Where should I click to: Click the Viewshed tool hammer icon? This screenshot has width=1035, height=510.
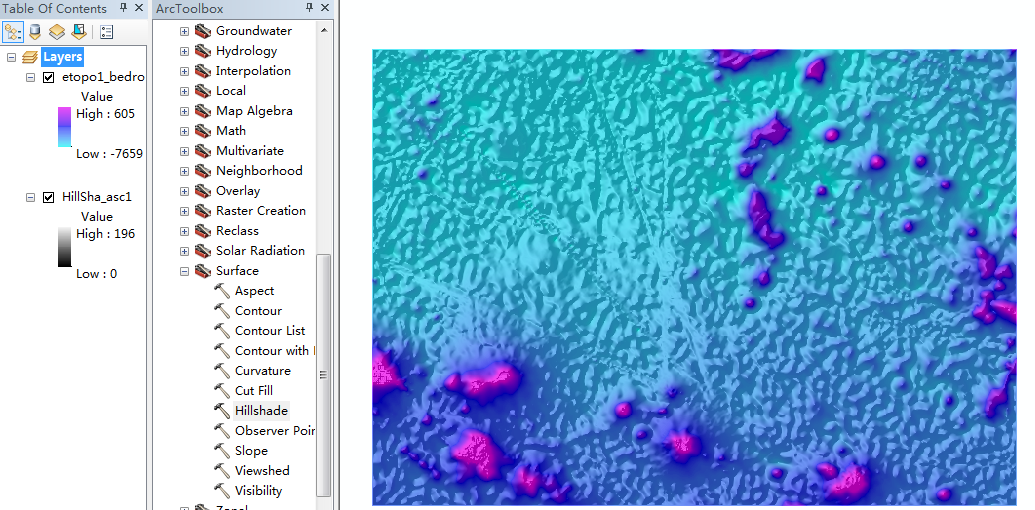(x=222, y=470)
